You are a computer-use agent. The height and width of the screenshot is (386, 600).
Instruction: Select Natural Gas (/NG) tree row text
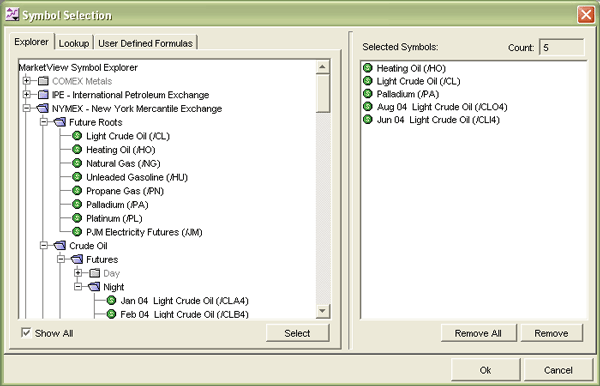click(123, 163)
